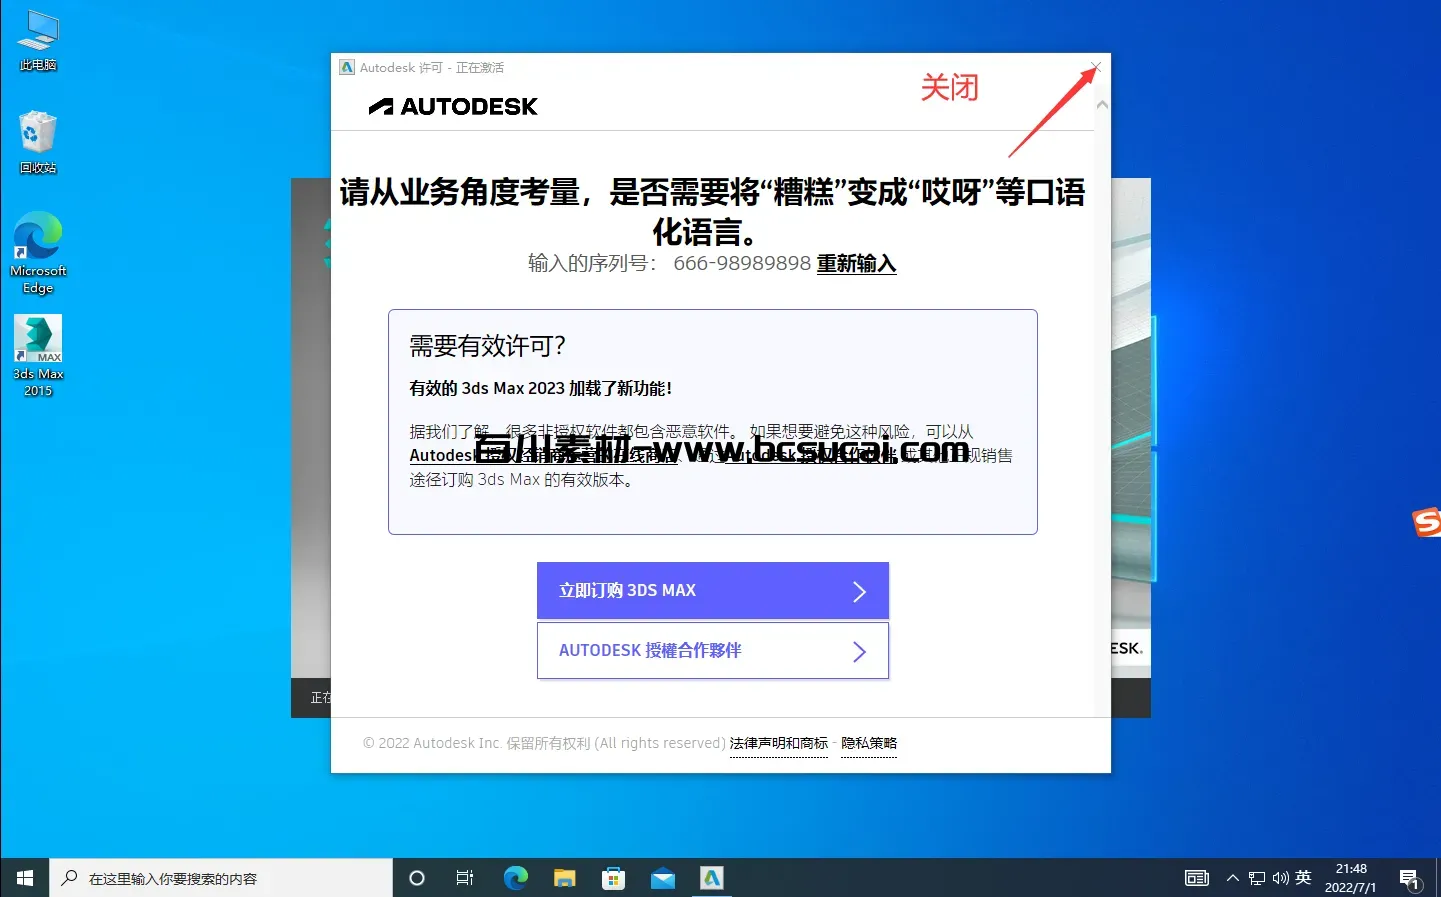Click the arrow on AUTODESK 授權合作夥伴

[x=859, y=652]
